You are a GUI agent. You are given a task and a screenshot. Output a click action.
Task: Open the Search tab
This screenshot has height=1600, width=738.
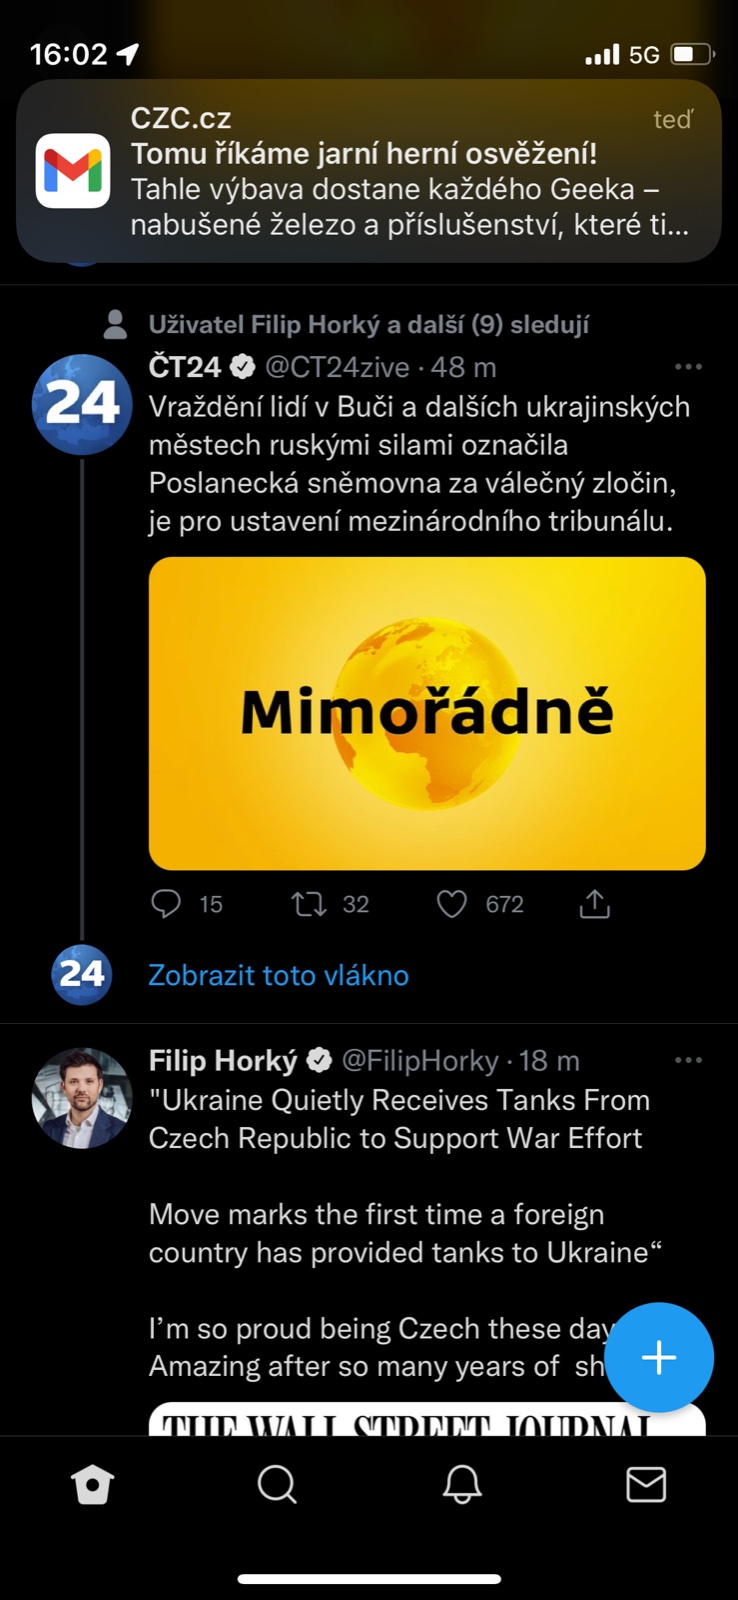[277, 1485]
